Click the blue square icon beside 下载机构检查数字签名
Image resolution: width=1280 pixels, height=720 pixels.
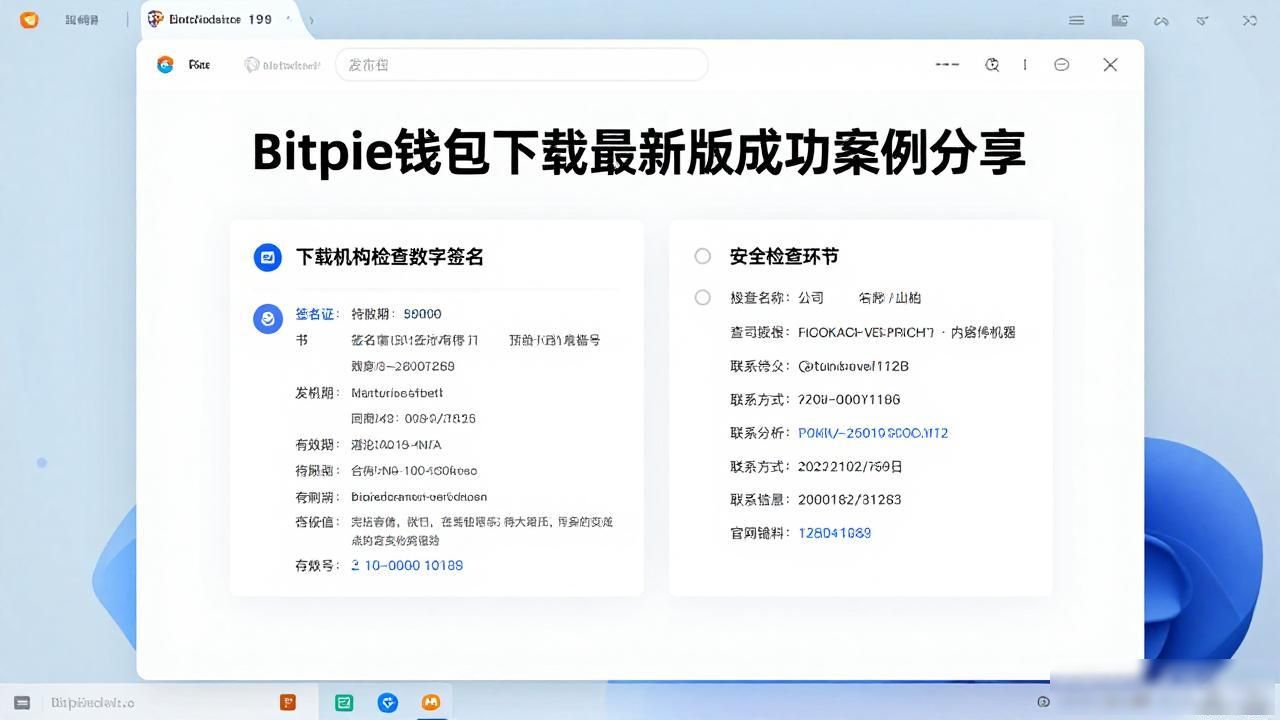[268, 257]
